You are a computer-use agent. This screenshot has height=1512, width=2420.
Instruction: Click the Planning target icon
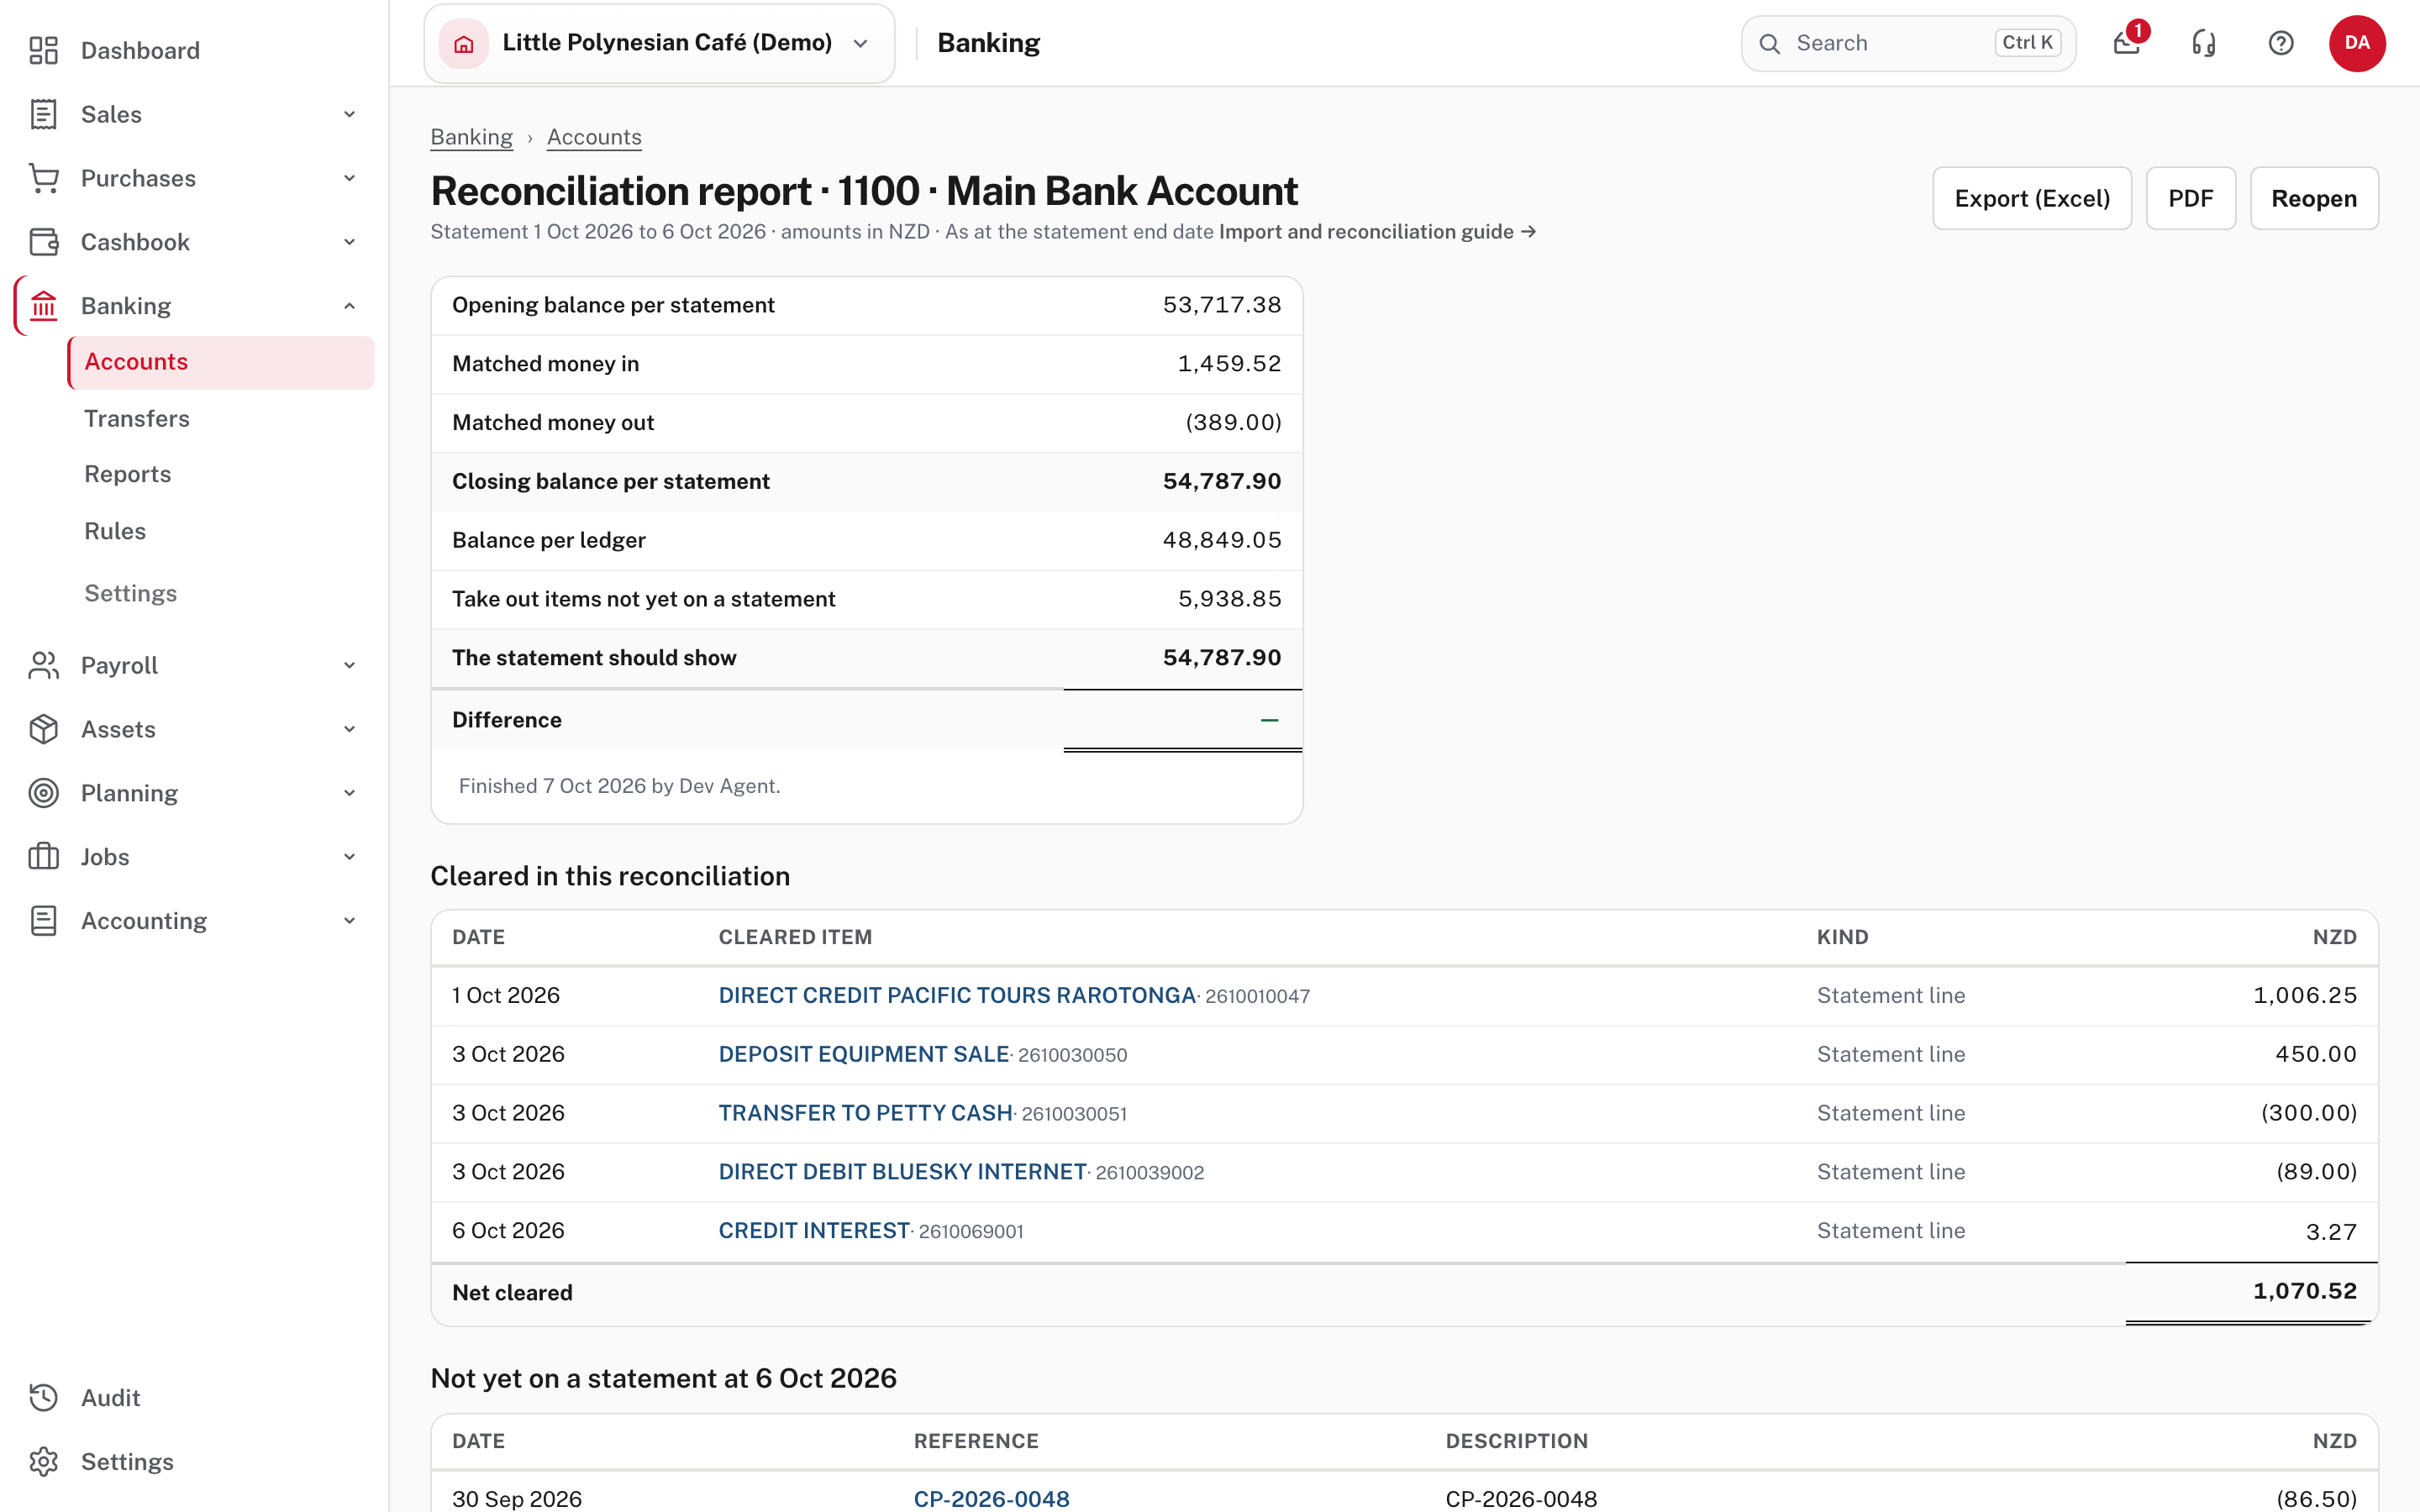tap(43, 793)
